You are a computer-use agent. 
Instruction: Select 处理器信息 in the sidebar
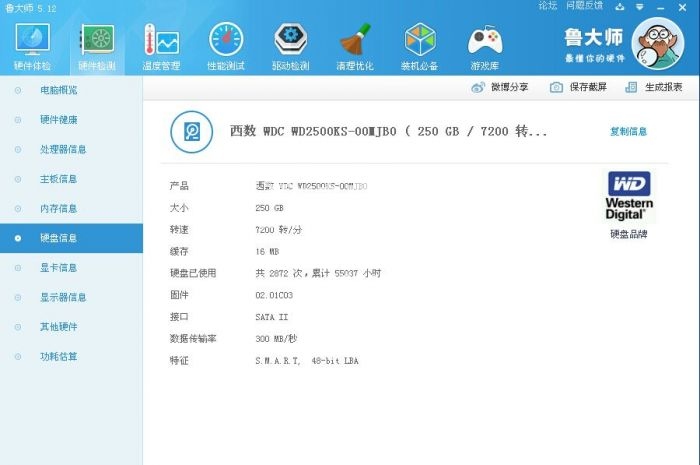(71, 149)
